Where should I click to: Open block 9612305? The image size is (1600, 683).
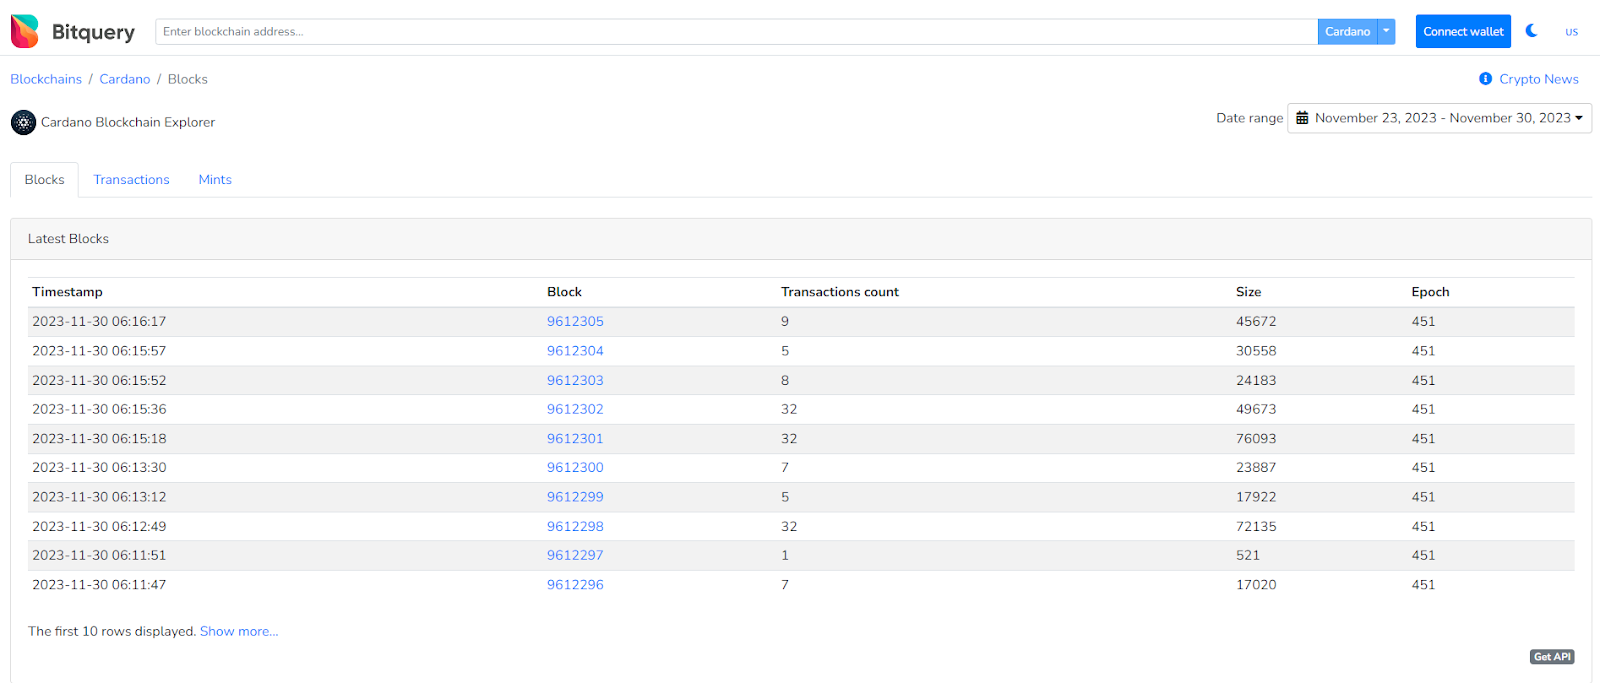(x=575, y=321)
